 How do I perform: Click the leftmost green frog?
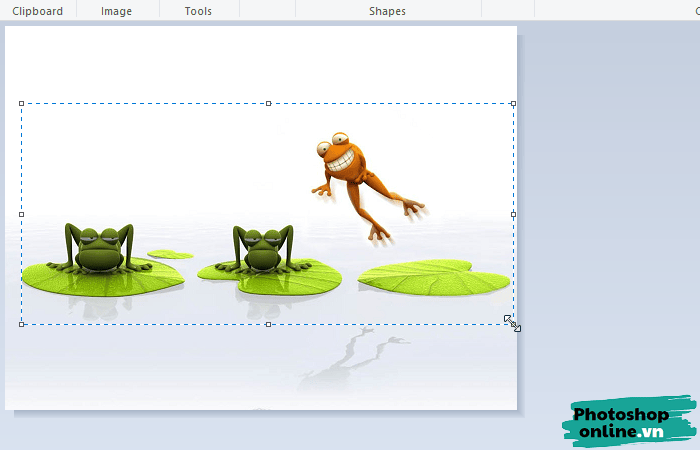pyautogui.click(x=96, y=248)
